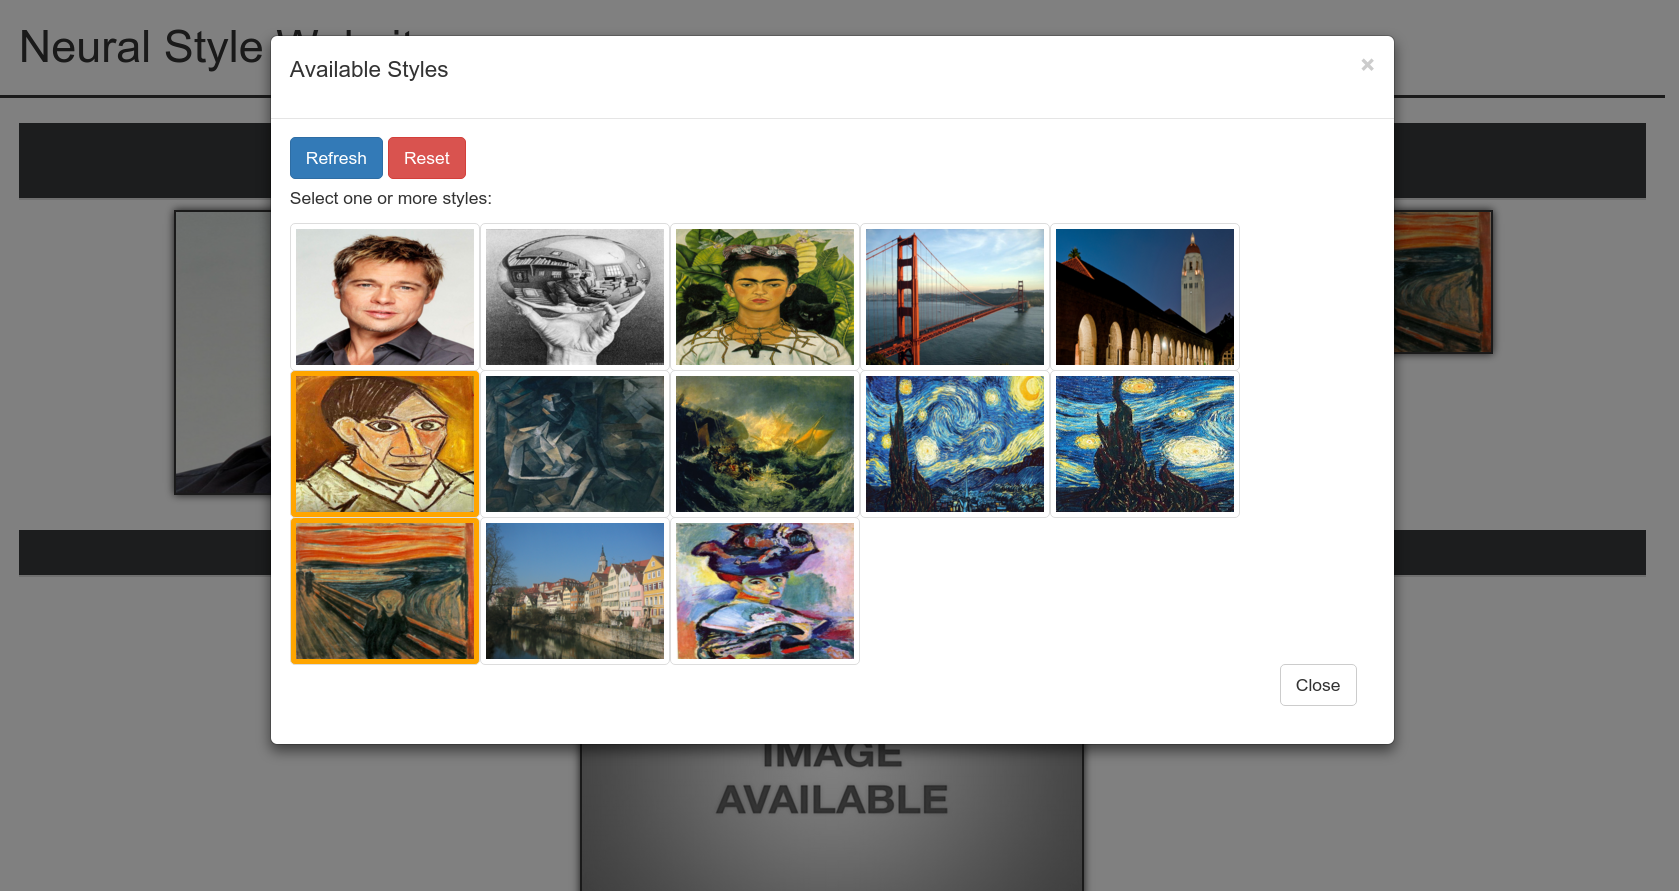Click the blue Refresh button
Viewport: 1679px width, 891px height.
coord(336,158)
